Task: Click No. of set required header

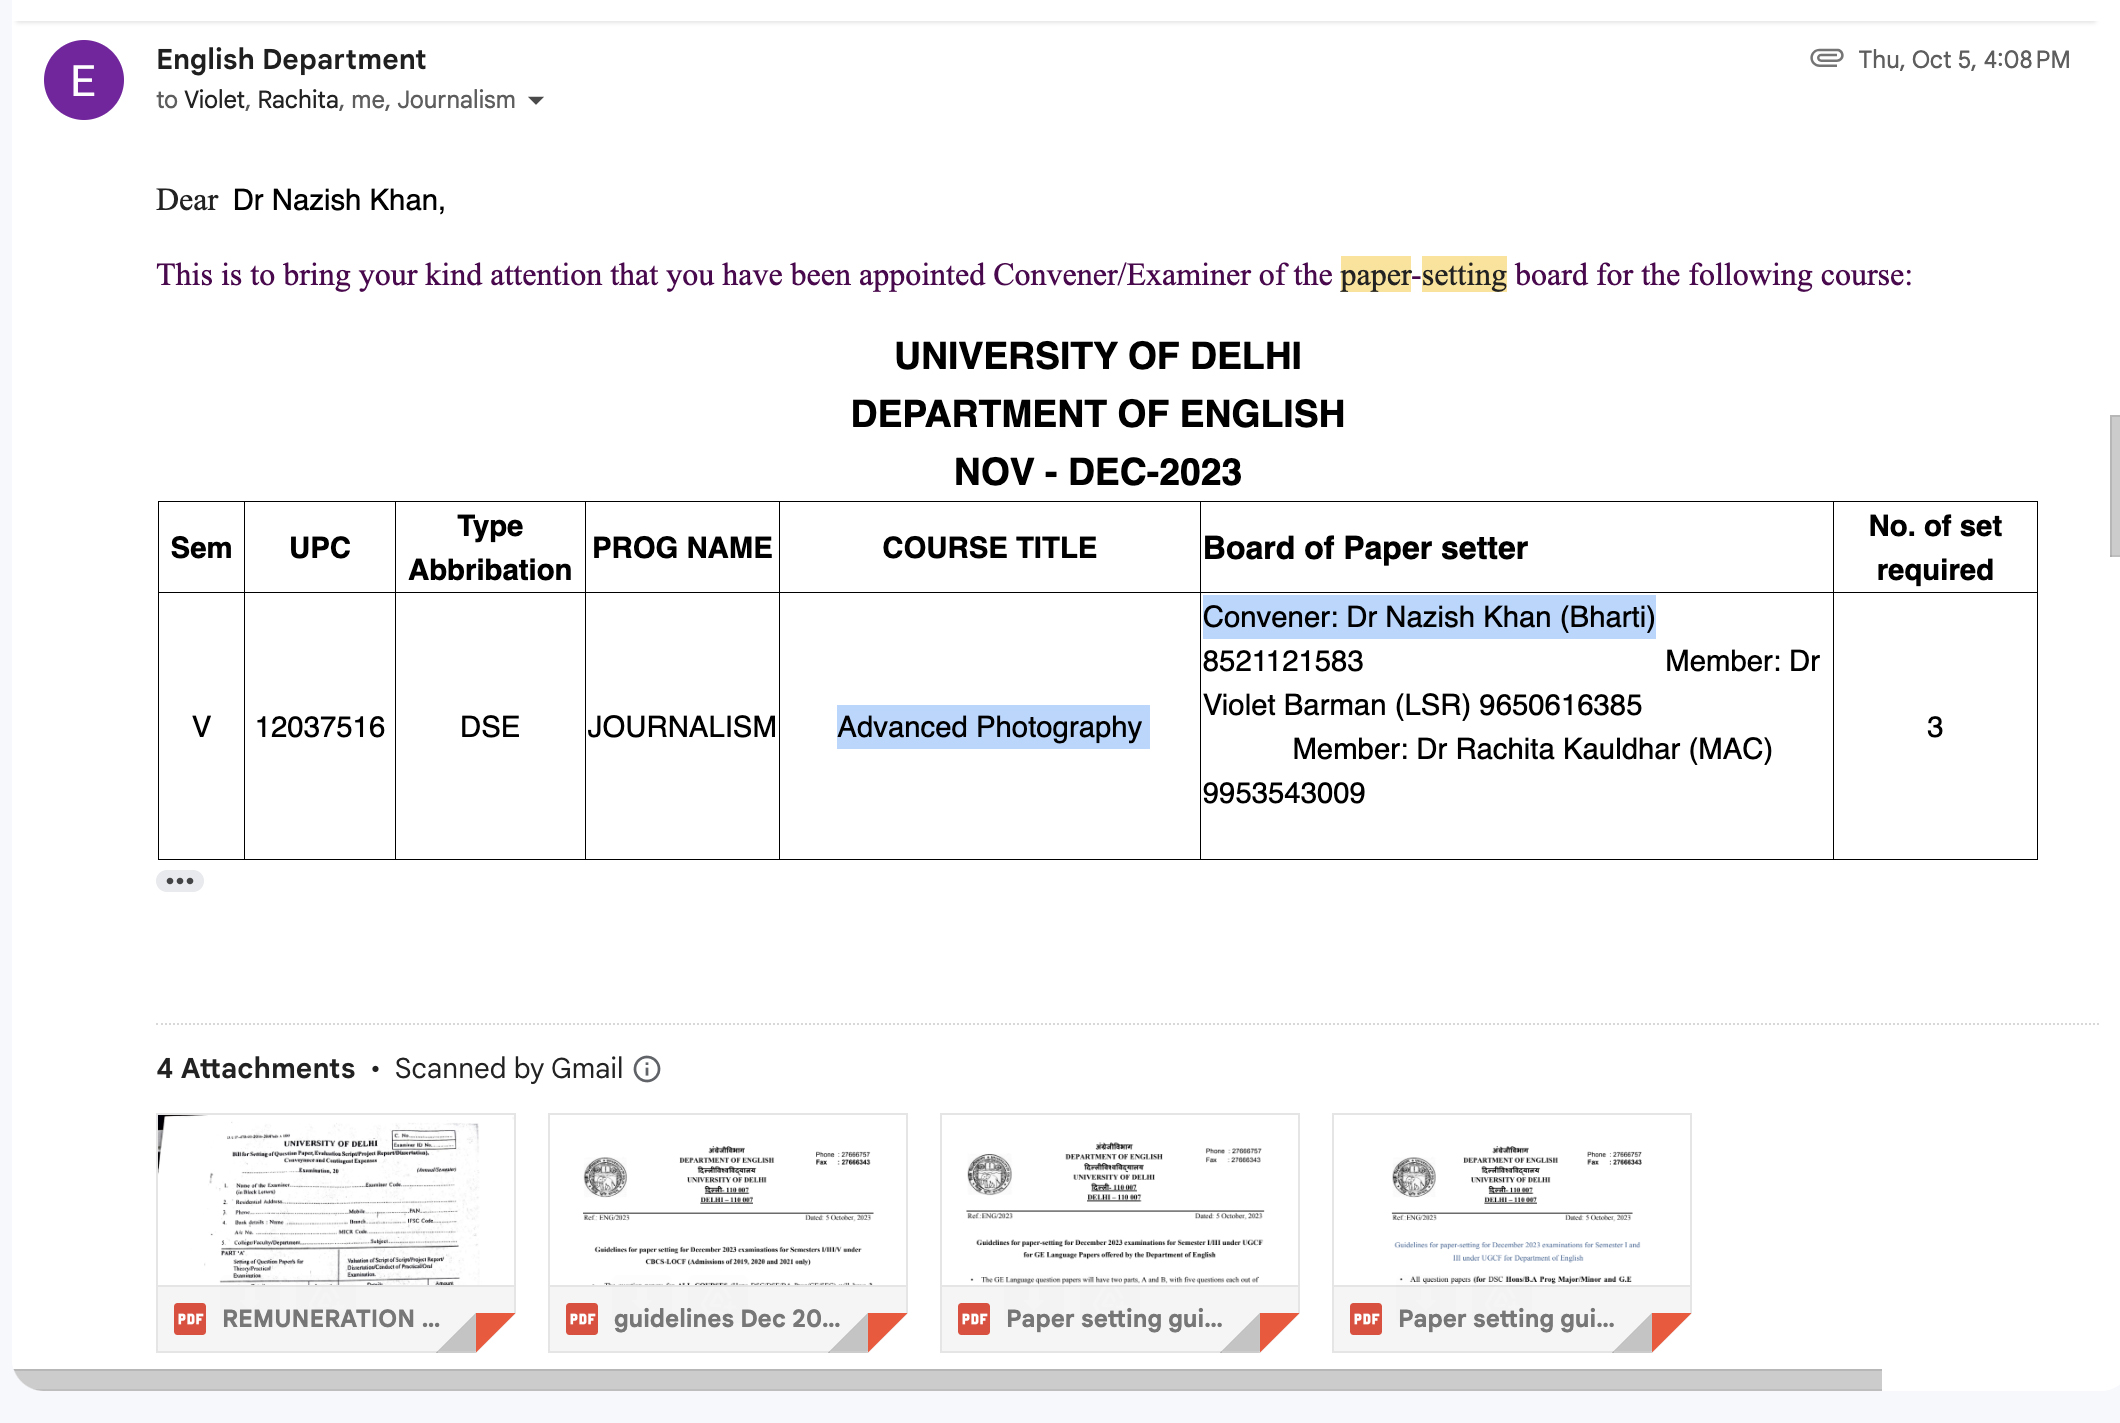Action: 1935,548
